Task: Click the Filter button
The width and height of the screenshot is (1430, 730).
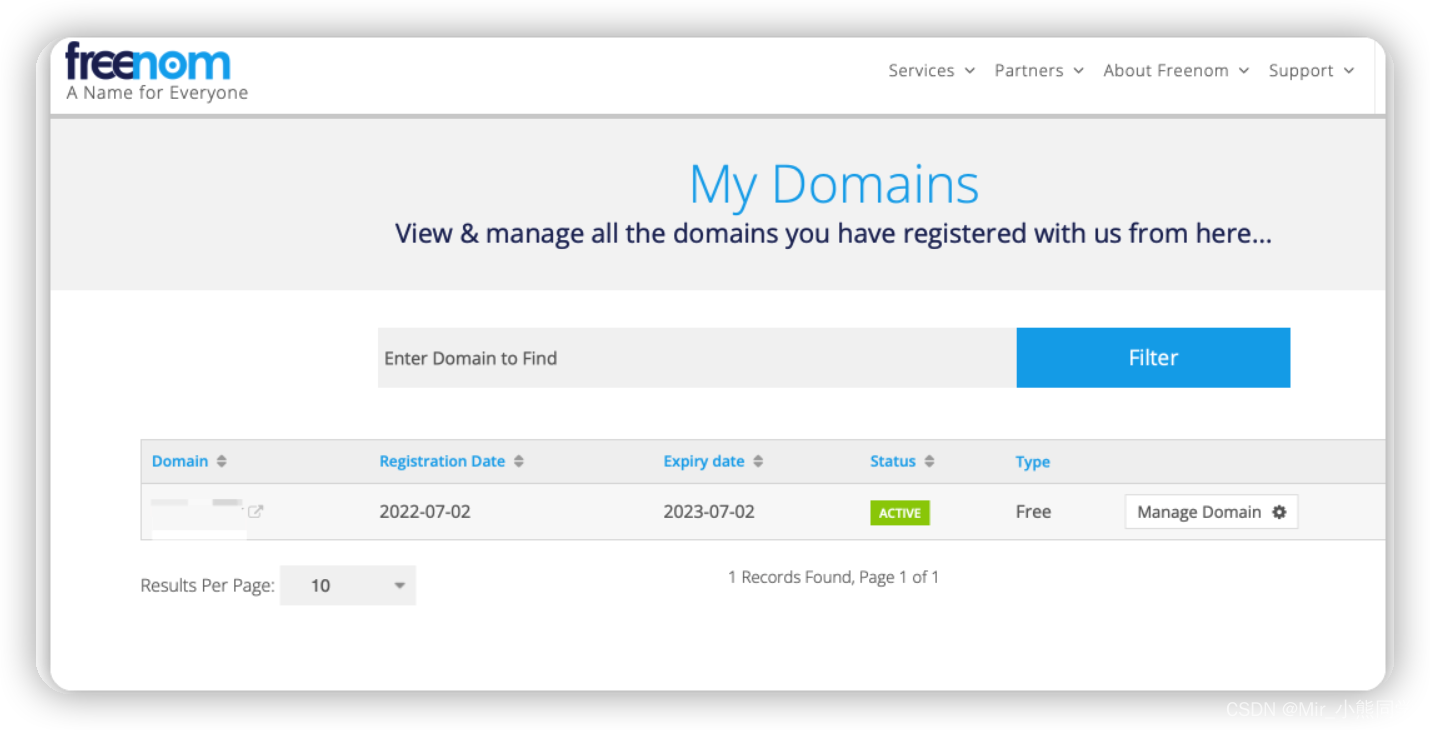Action: click(x=1153, y=357)
